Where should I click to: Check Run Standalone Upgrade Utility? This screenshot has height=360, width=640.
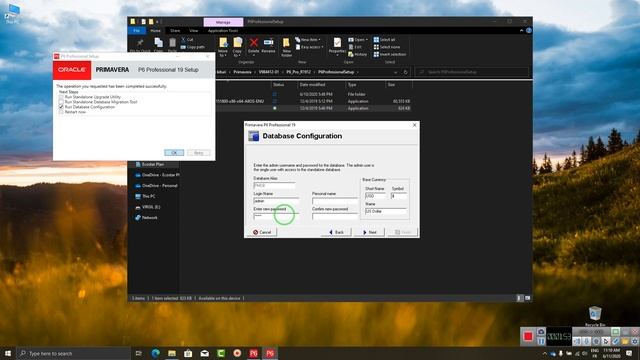pyautogui.click(x=61, y=97)
